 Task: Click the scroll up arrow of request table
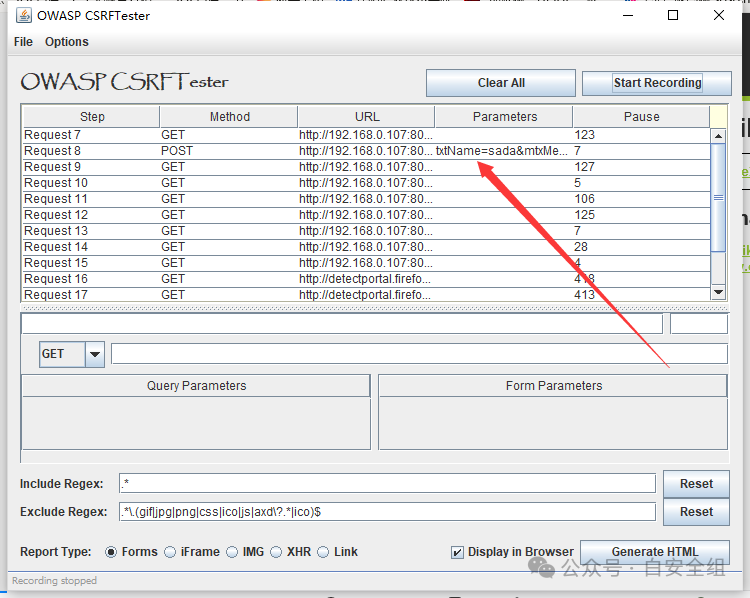pos(718,136)
